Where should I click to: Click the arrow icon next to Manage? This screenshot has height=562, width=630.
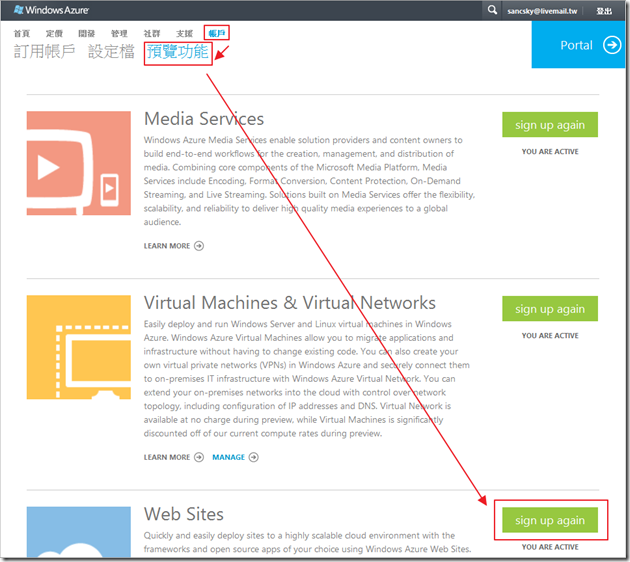point(254,457)
